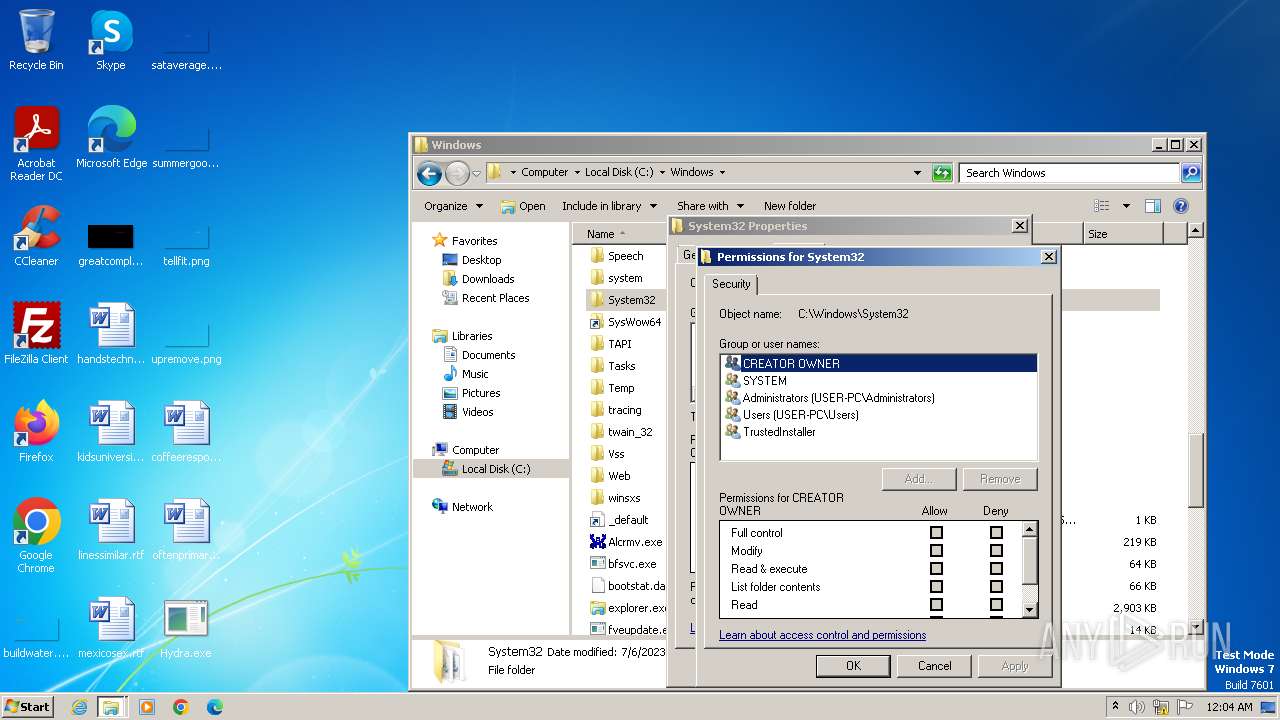
Task: Check Allow for List folder contents
Action: 936,587
